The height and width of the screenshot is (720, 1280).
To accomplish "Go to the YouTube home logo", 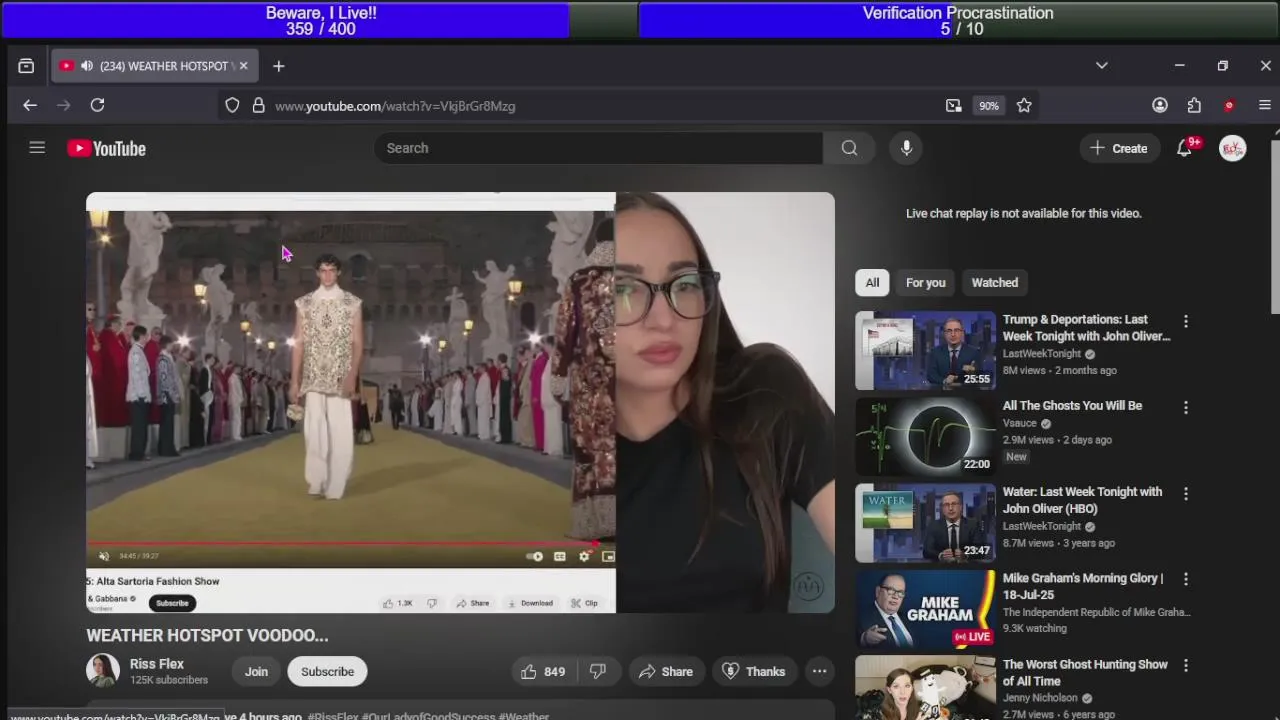I will [x=107, y=148].
